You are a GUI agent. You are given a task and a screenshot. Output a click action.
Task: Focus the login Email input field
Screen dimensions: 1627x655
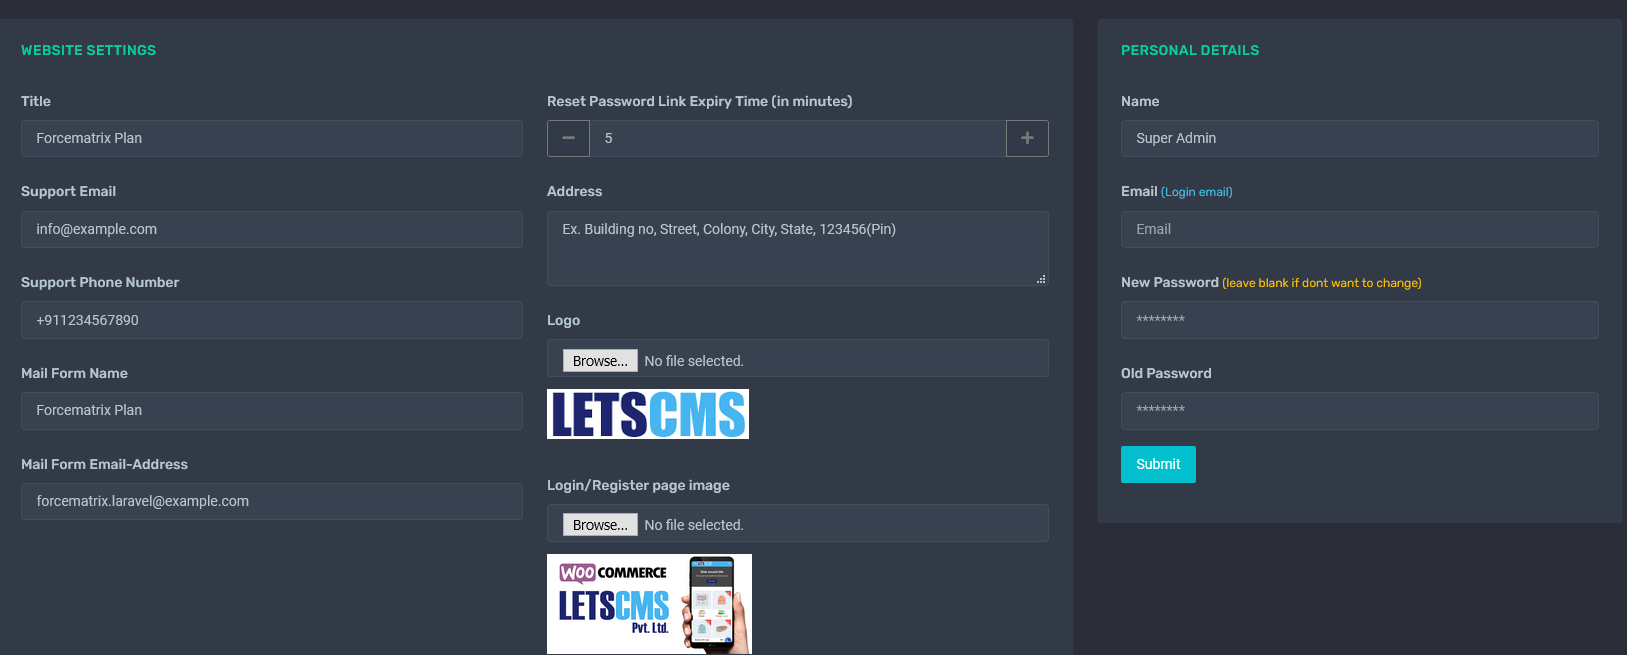tap(1359, 229)
